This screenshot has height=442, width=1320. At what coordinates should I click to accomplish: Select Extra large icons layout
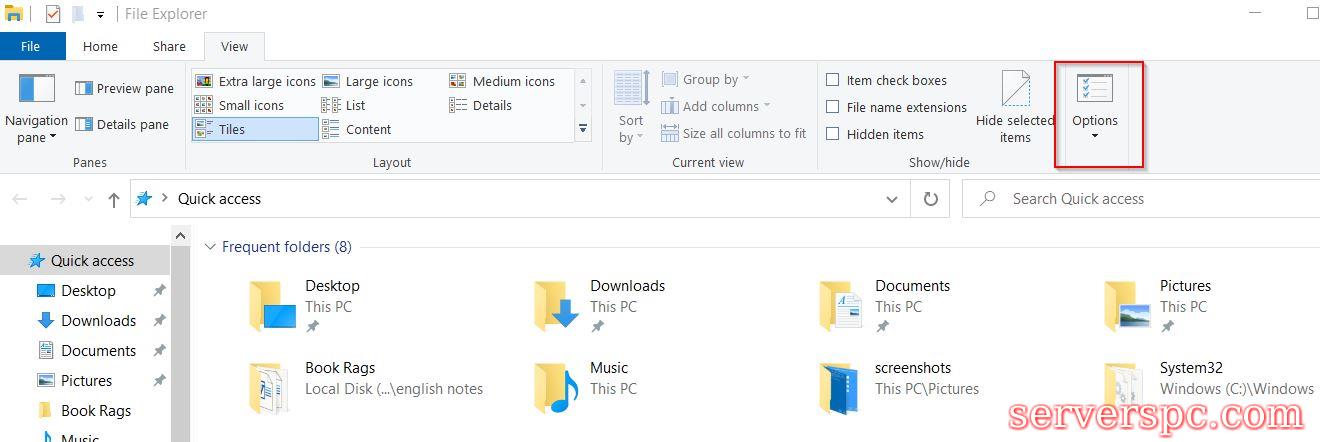(x=255, y=81)
